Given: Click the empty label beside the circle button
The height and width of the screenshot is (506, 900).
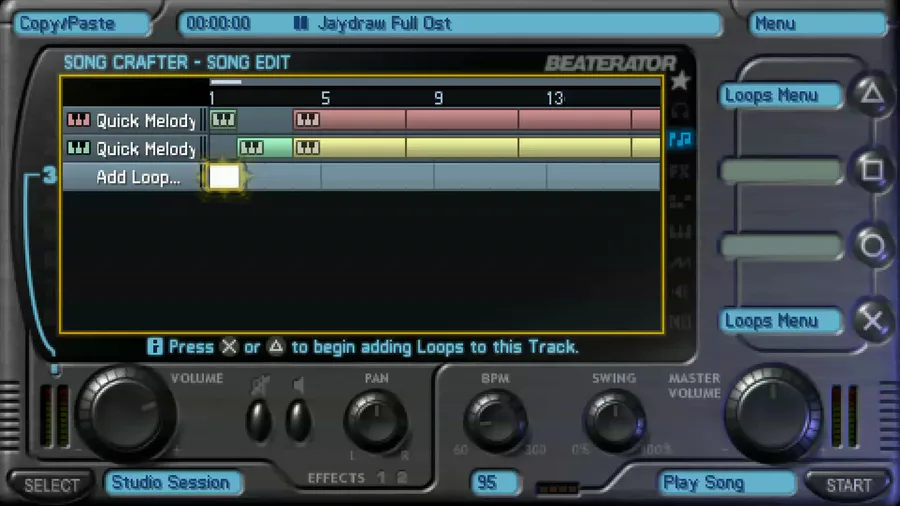Looking at the screenshot, I should tap(781, 247).
